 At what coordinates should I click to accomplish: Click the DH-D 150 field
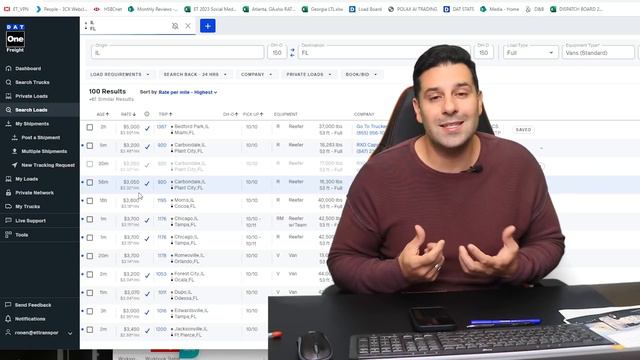click(x=483, y=52)
